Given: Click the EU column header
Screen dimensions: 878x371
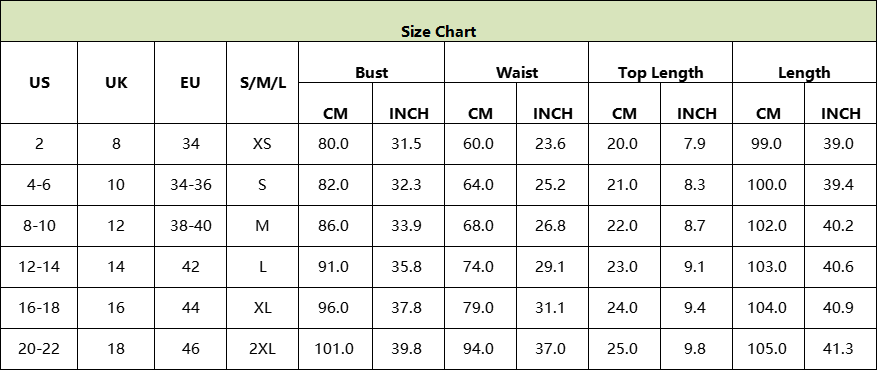Looking at the screenshot, I should click(x=190, y=83).
